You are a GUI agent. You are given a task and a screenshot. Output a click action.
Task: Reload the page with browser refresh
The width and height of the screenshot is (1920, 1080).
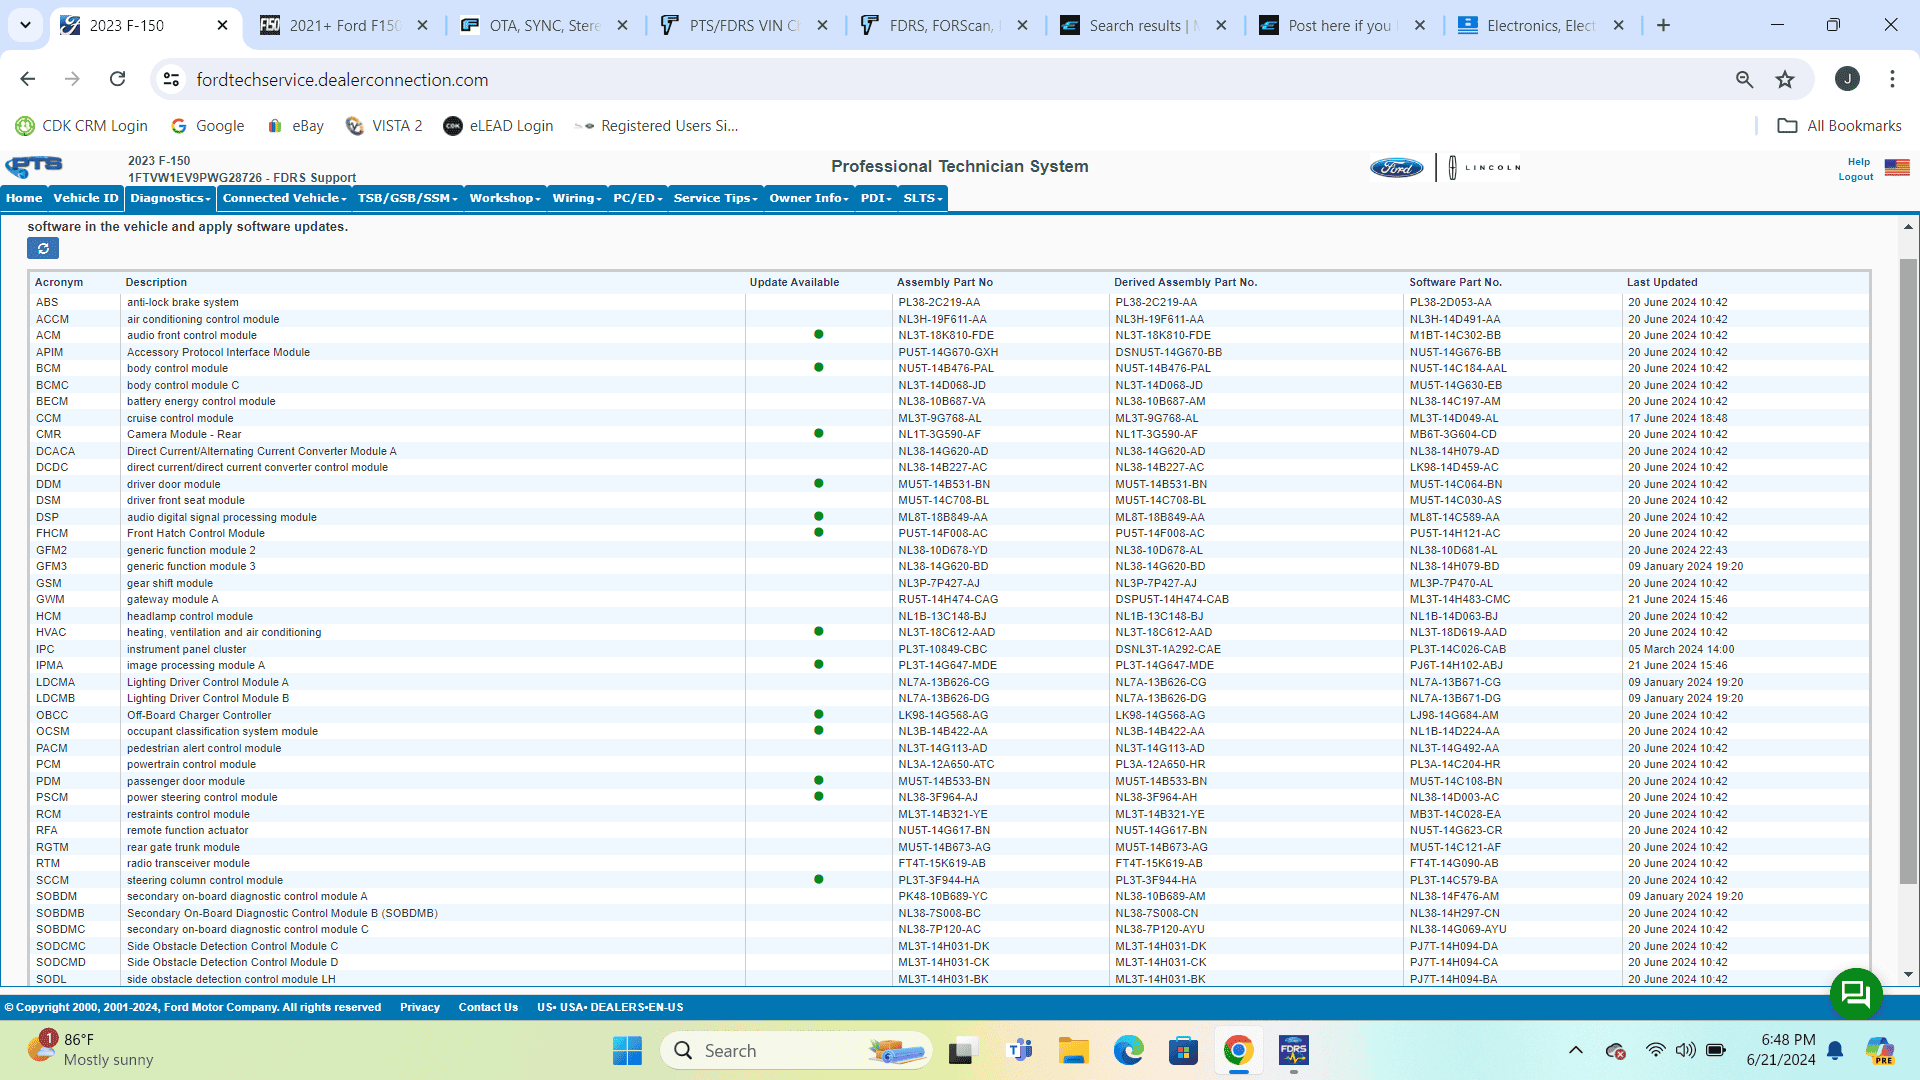point(118,79)
